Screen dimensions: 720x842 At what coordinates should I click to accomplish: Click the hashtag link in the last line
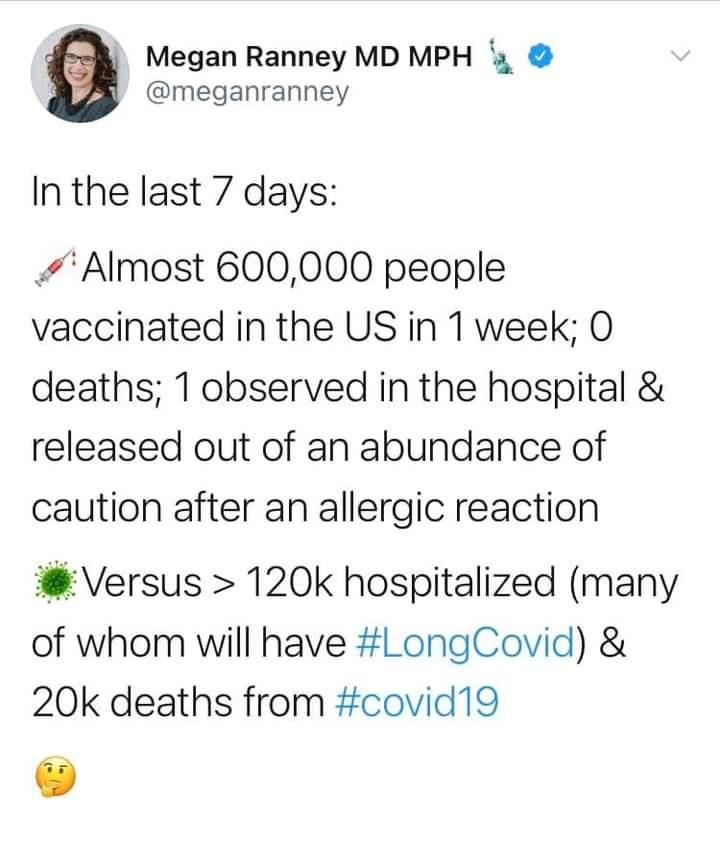pos(420,705)
